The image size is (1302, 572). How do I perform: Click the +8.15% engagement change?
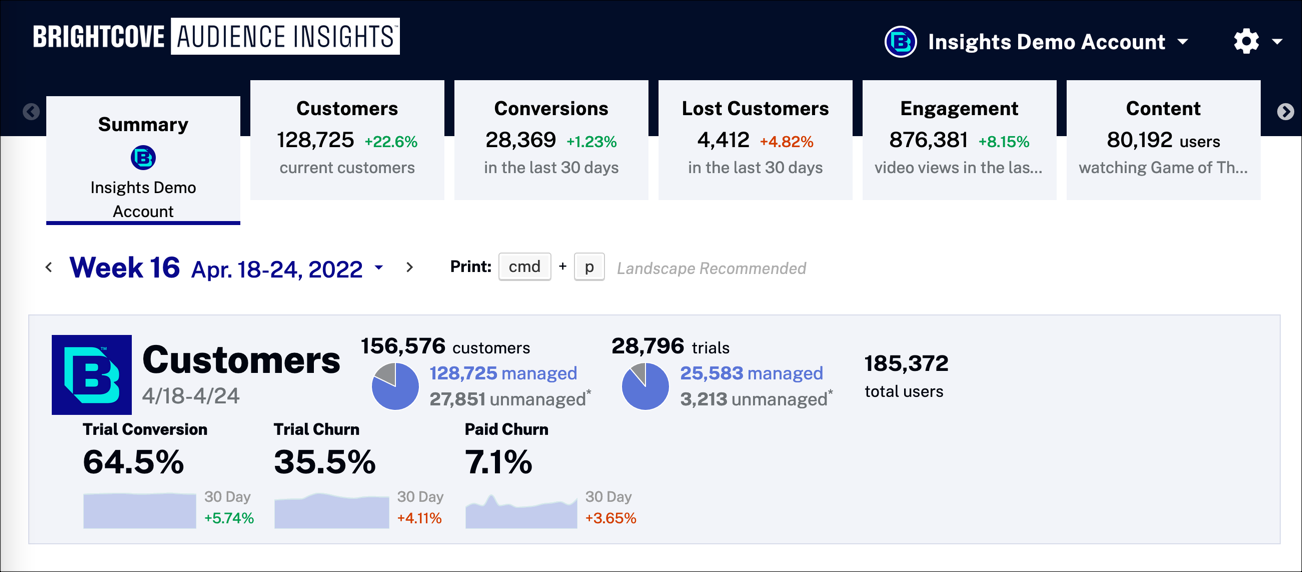click(1004, 142)
